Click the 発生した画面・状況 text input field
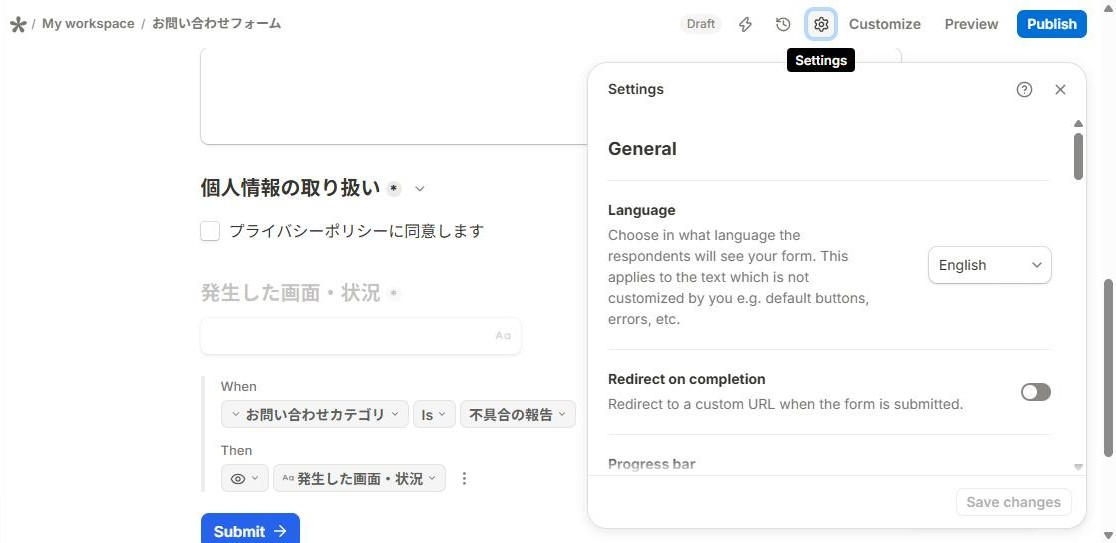This screenshot has height=543, width=1116. (361, 336)
